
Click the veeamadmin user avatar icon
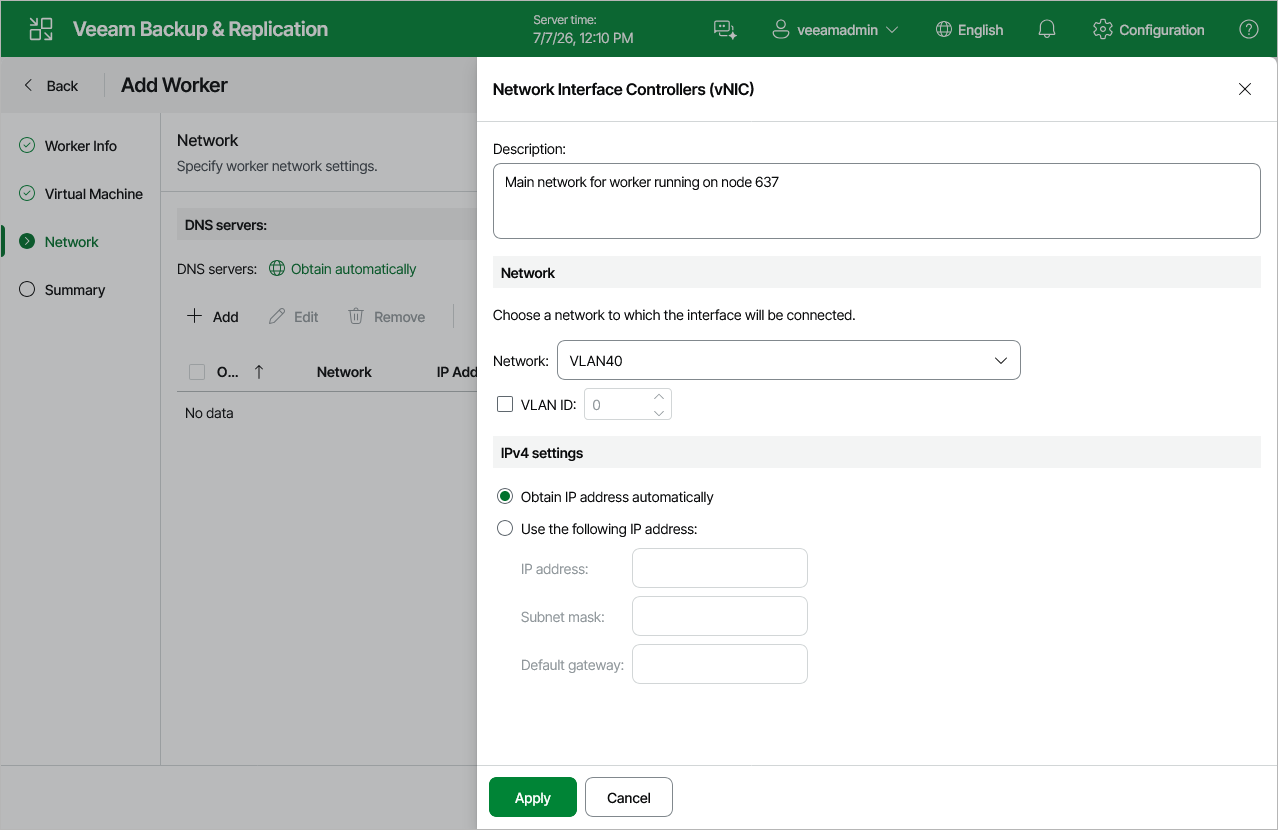tap(781, 29)
